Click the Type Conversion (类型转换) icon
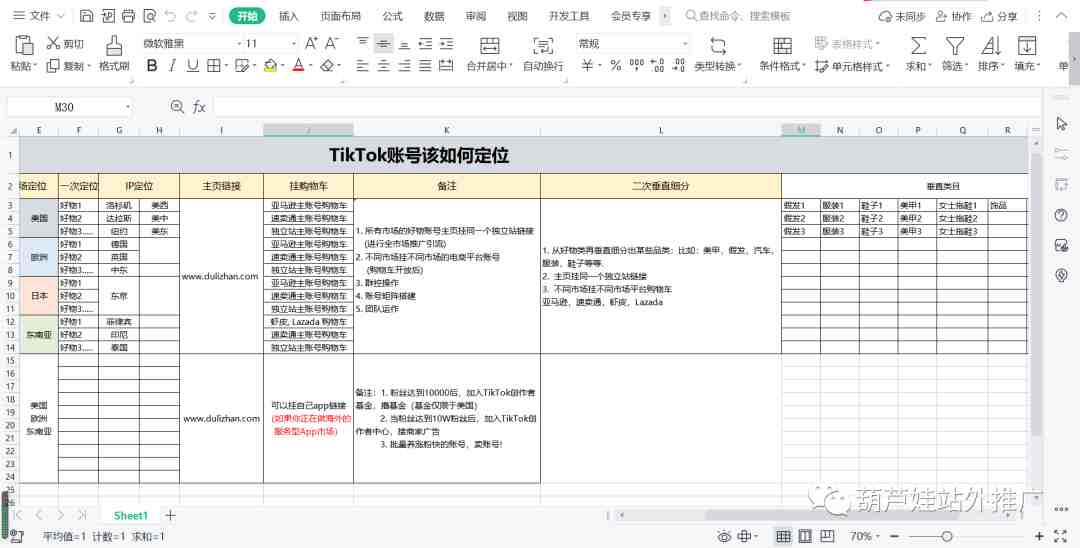This screenshot has width=1080, height=548. [x=718, y=46]
